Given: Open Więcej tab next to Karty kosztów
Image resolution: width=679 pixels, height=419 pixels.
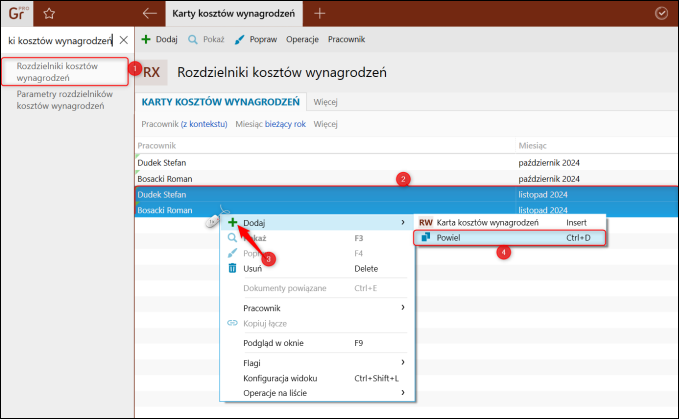Looking at the screenshot, I should click(325, 102).
